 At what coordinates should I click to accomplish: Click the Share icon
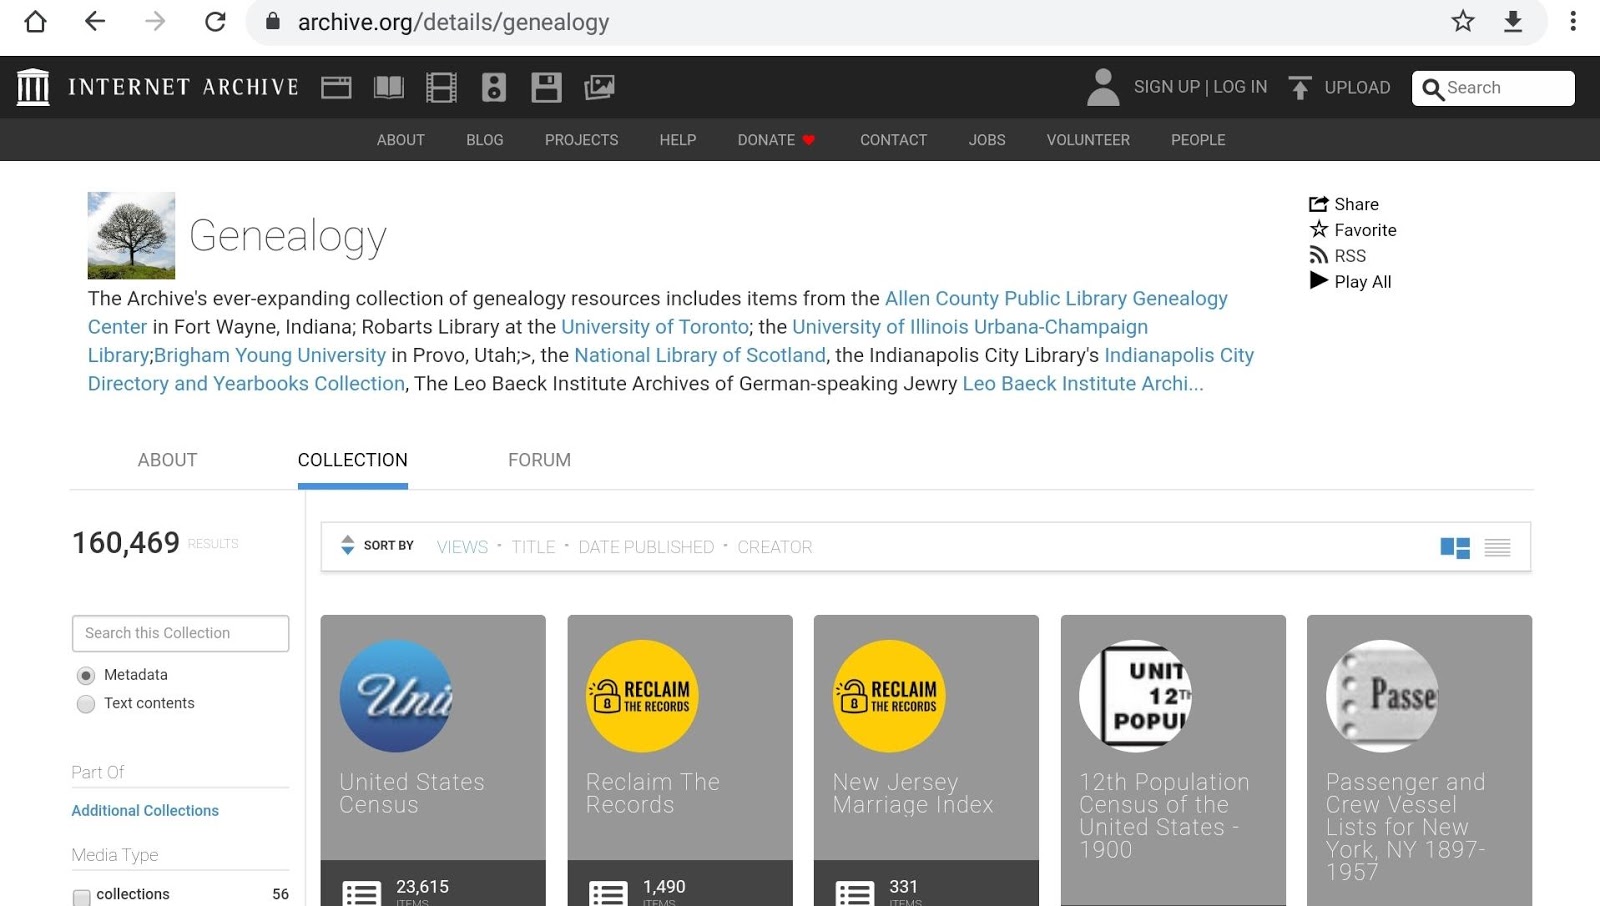point(1319,204)
